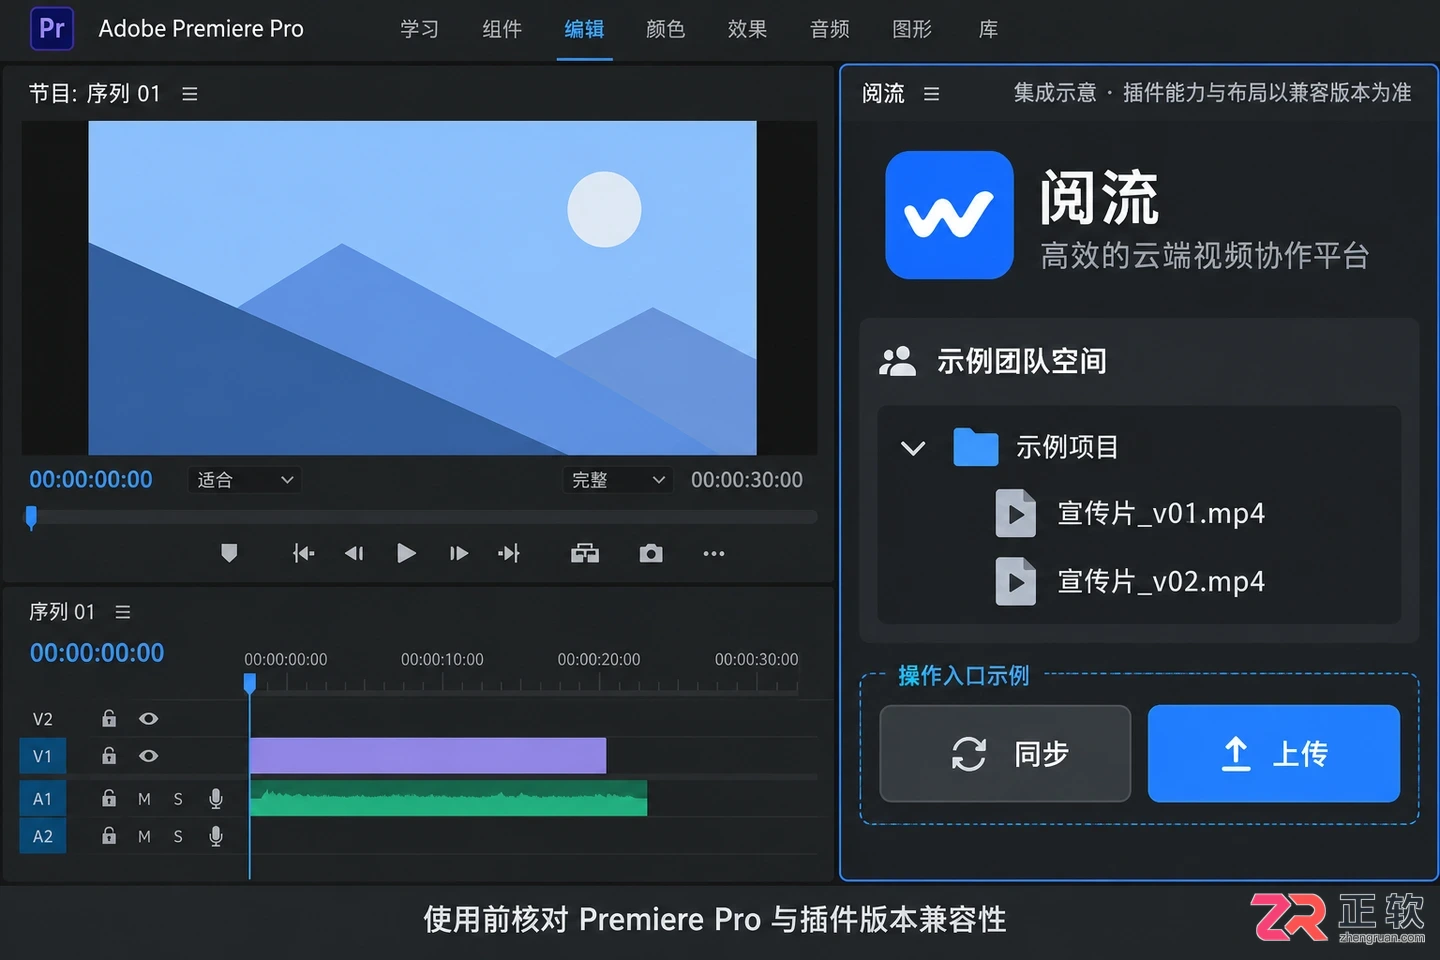The height and width of the screenshot is (960, 1440).
Task: Go to the In point
Action: (304, 553)
